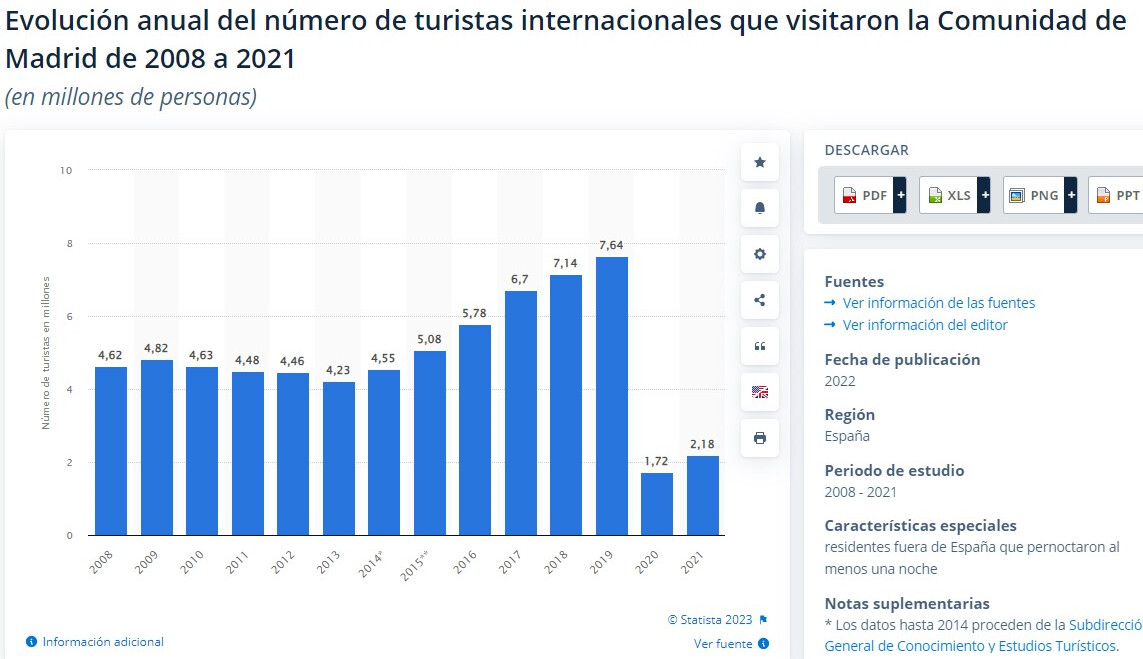Click the © Statista 2023 link

point(710,620)
